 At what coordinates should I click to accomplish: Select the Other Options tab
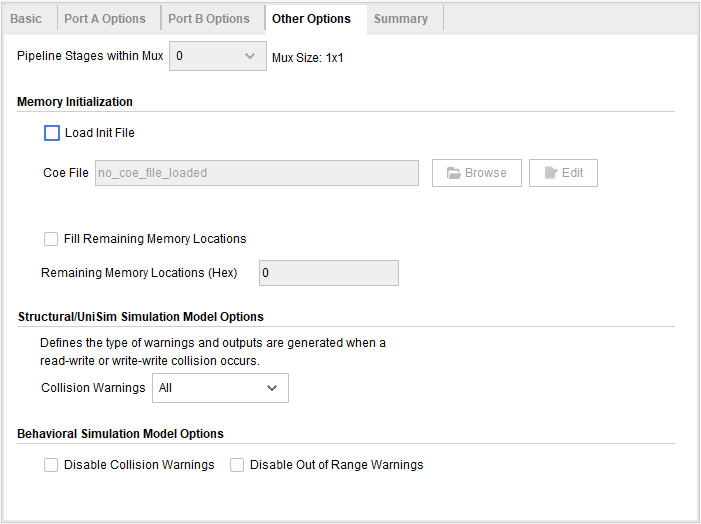point(311,19)
